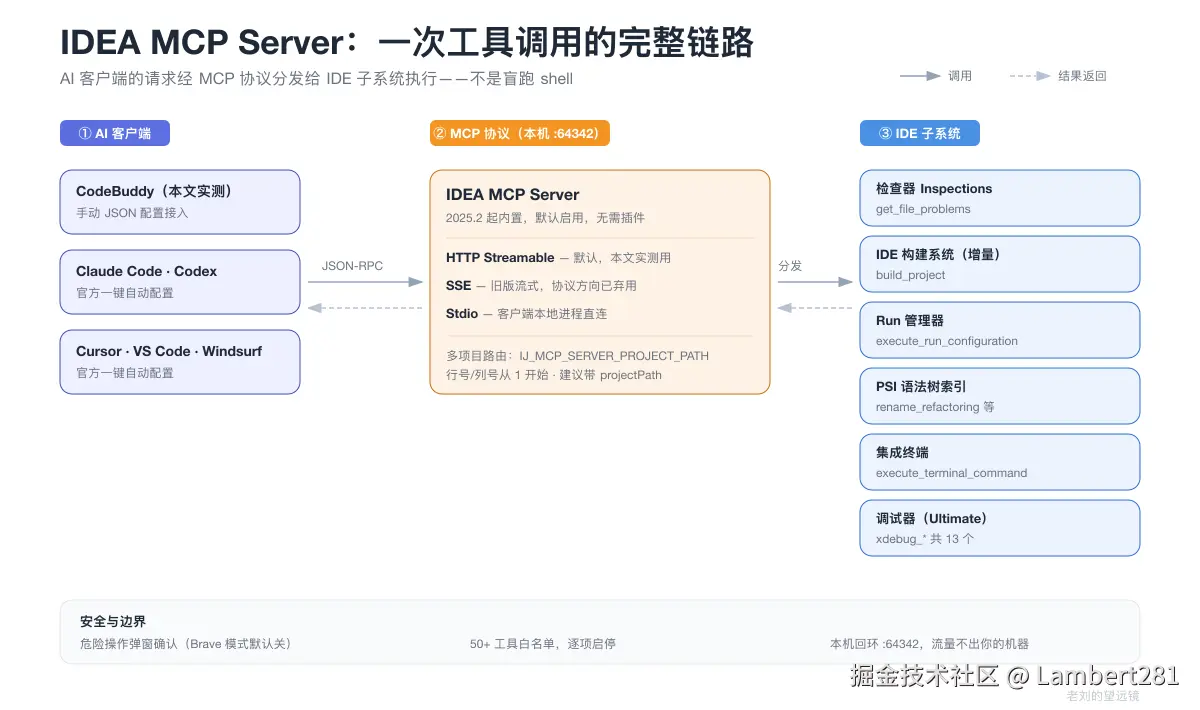The width and height of the screenshot is (1200, 710).
Task: Click the "分发" arrow label
Action: pyautogui.click(x=790, y=266)
